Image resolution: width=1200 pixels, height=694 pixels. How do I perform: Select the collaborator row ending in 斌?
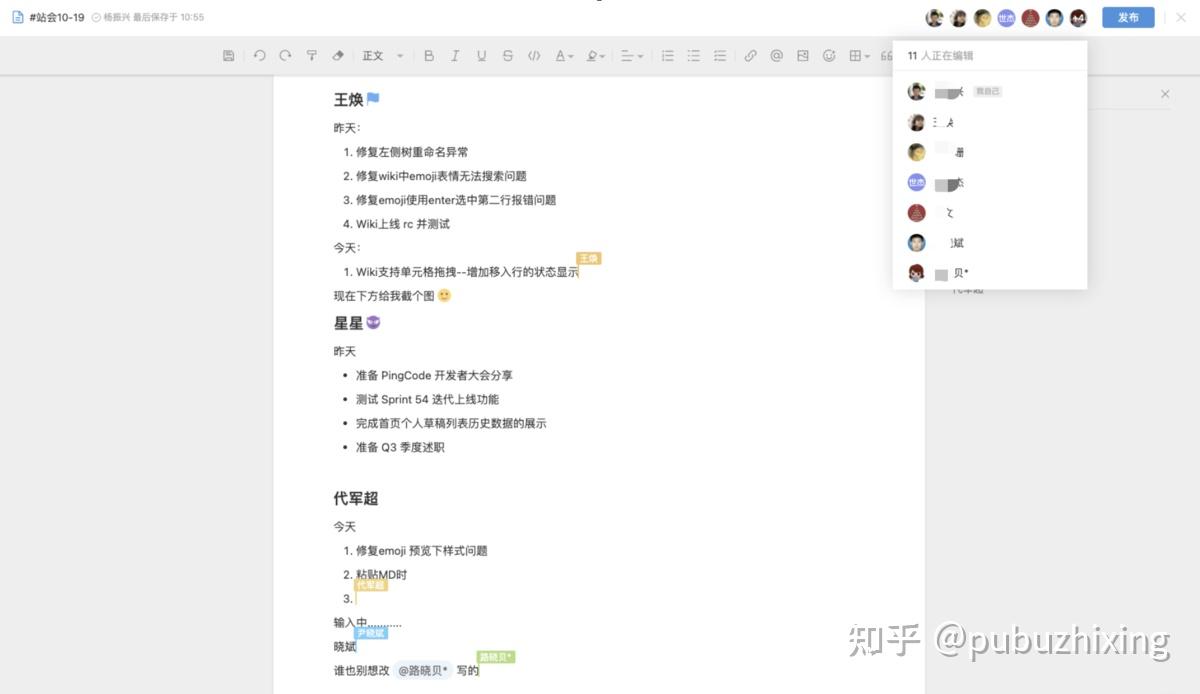click(990, 243)
